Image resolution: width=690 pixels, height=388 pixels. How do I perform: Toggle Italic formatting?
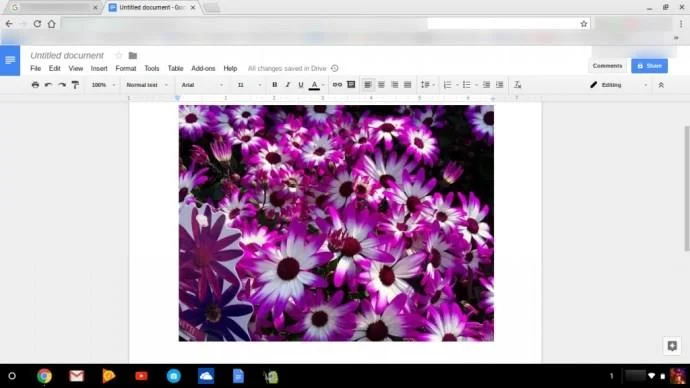288,85
